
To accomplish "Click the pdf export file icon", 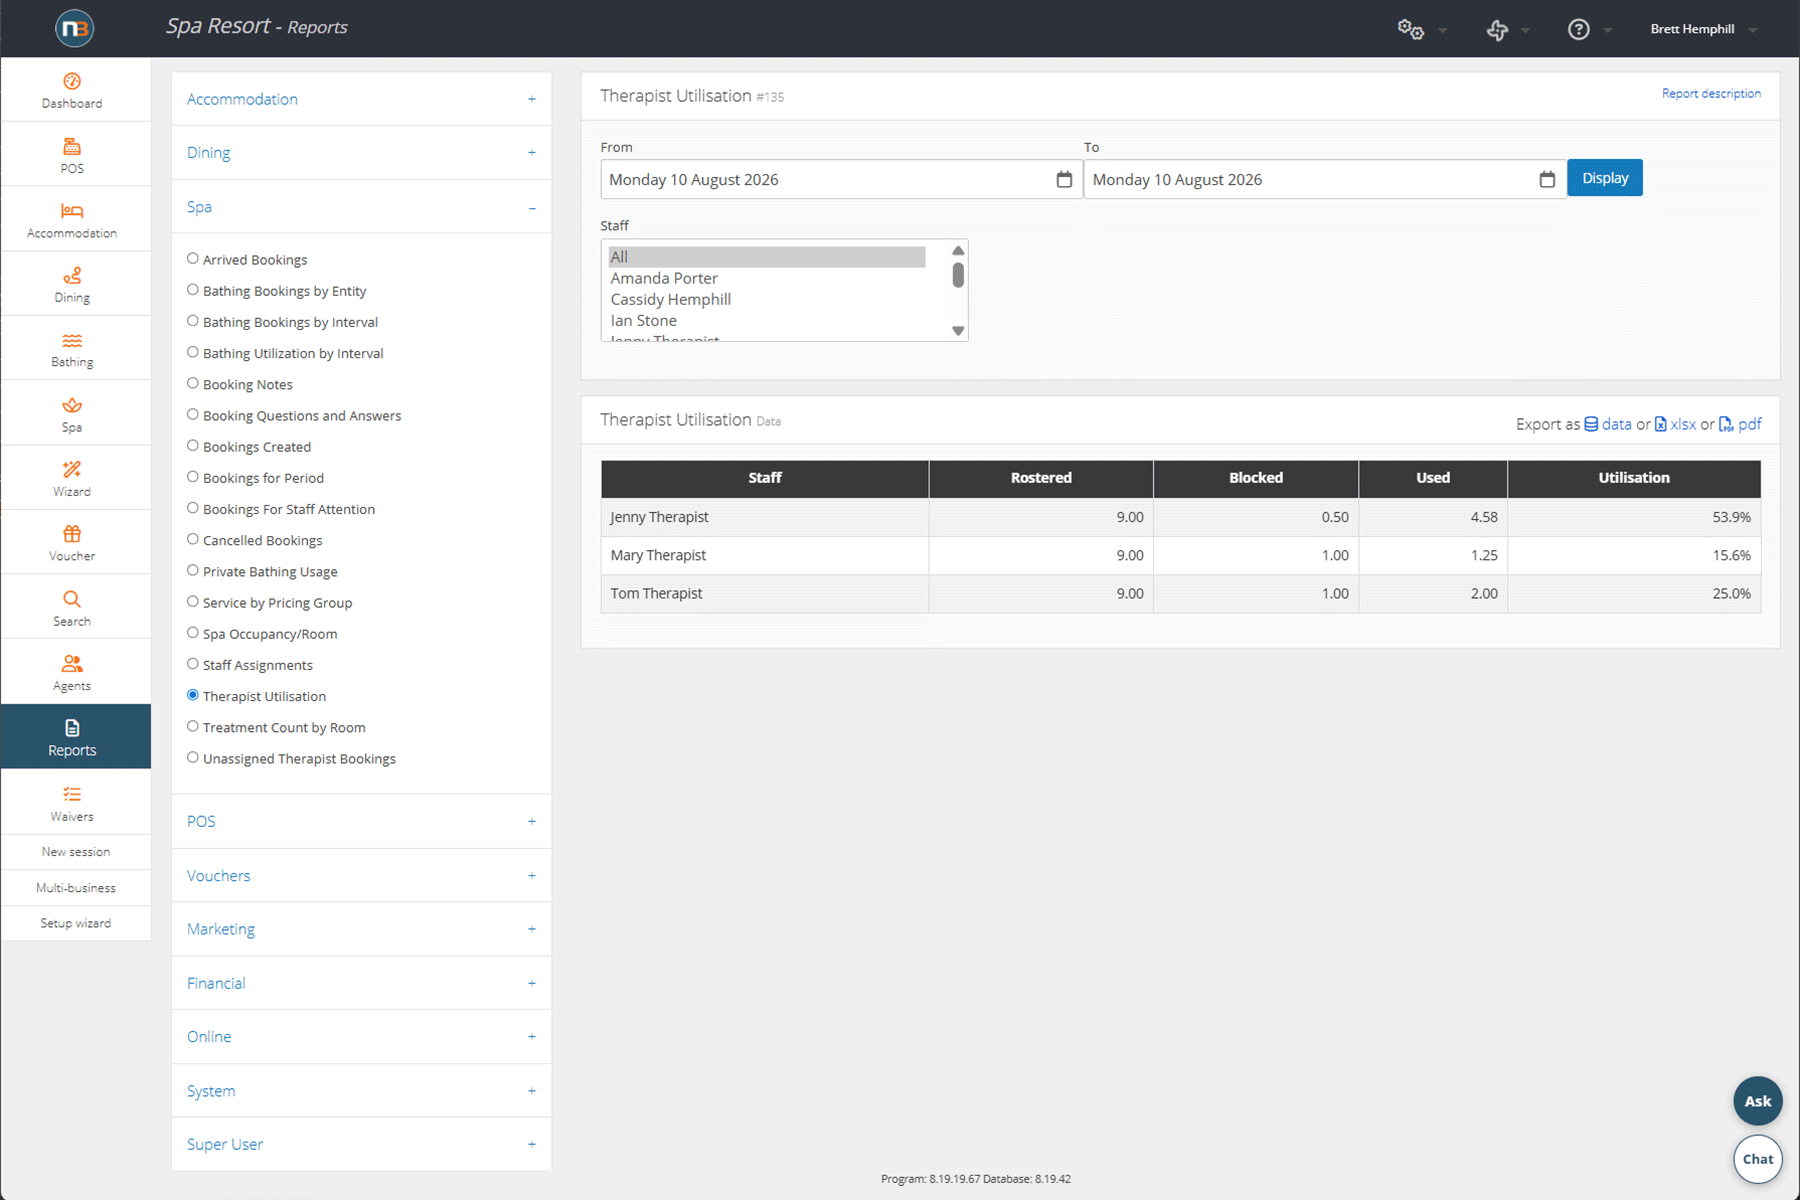I will (x=1726, y=424).
